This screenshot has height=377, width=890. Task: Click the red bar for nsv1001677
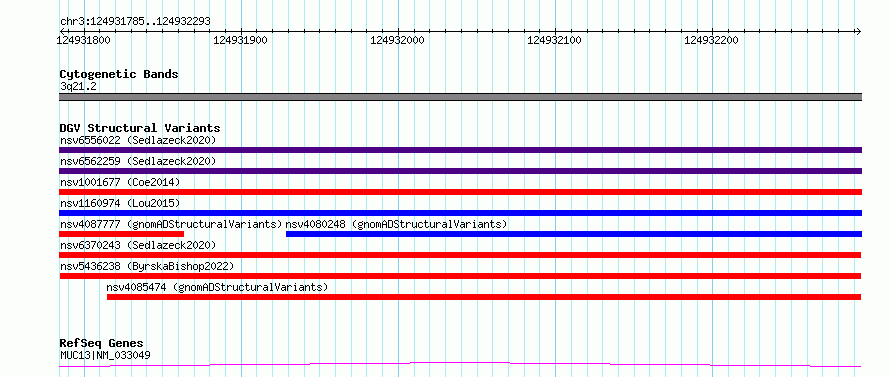click(x=460, y=192)
